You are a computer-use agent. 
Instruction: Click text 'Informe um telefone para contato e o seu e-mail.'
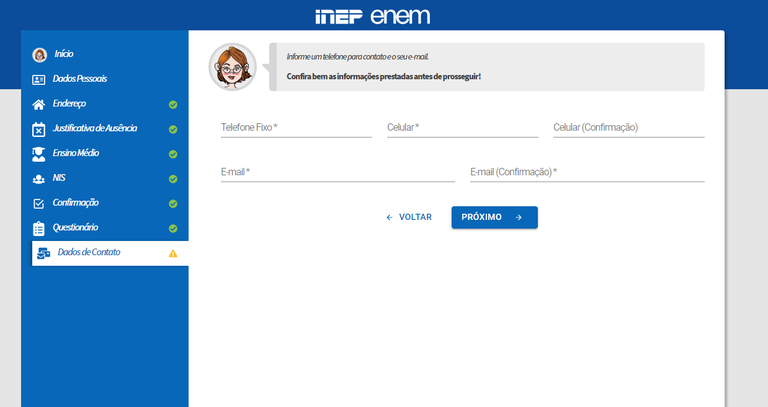pyautogui.click(x=358, y=57)
